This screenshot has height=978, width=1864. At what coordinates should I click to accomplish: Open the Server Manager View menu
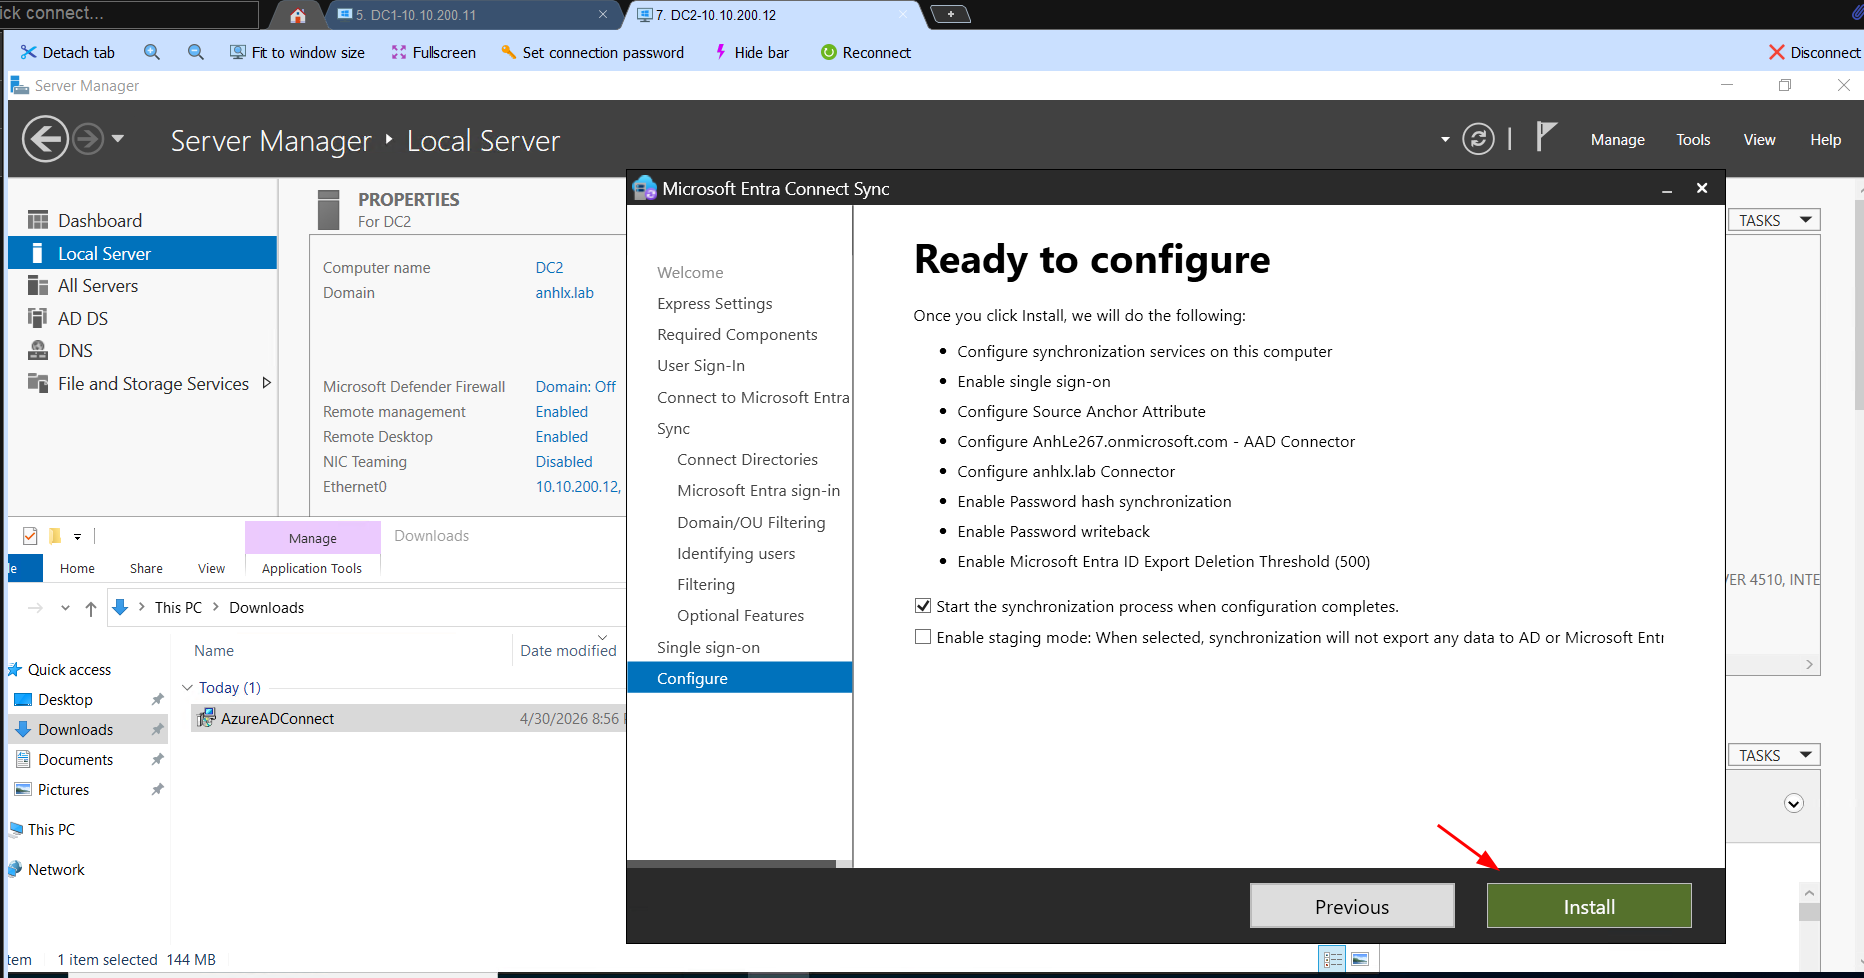[1759, 140]
